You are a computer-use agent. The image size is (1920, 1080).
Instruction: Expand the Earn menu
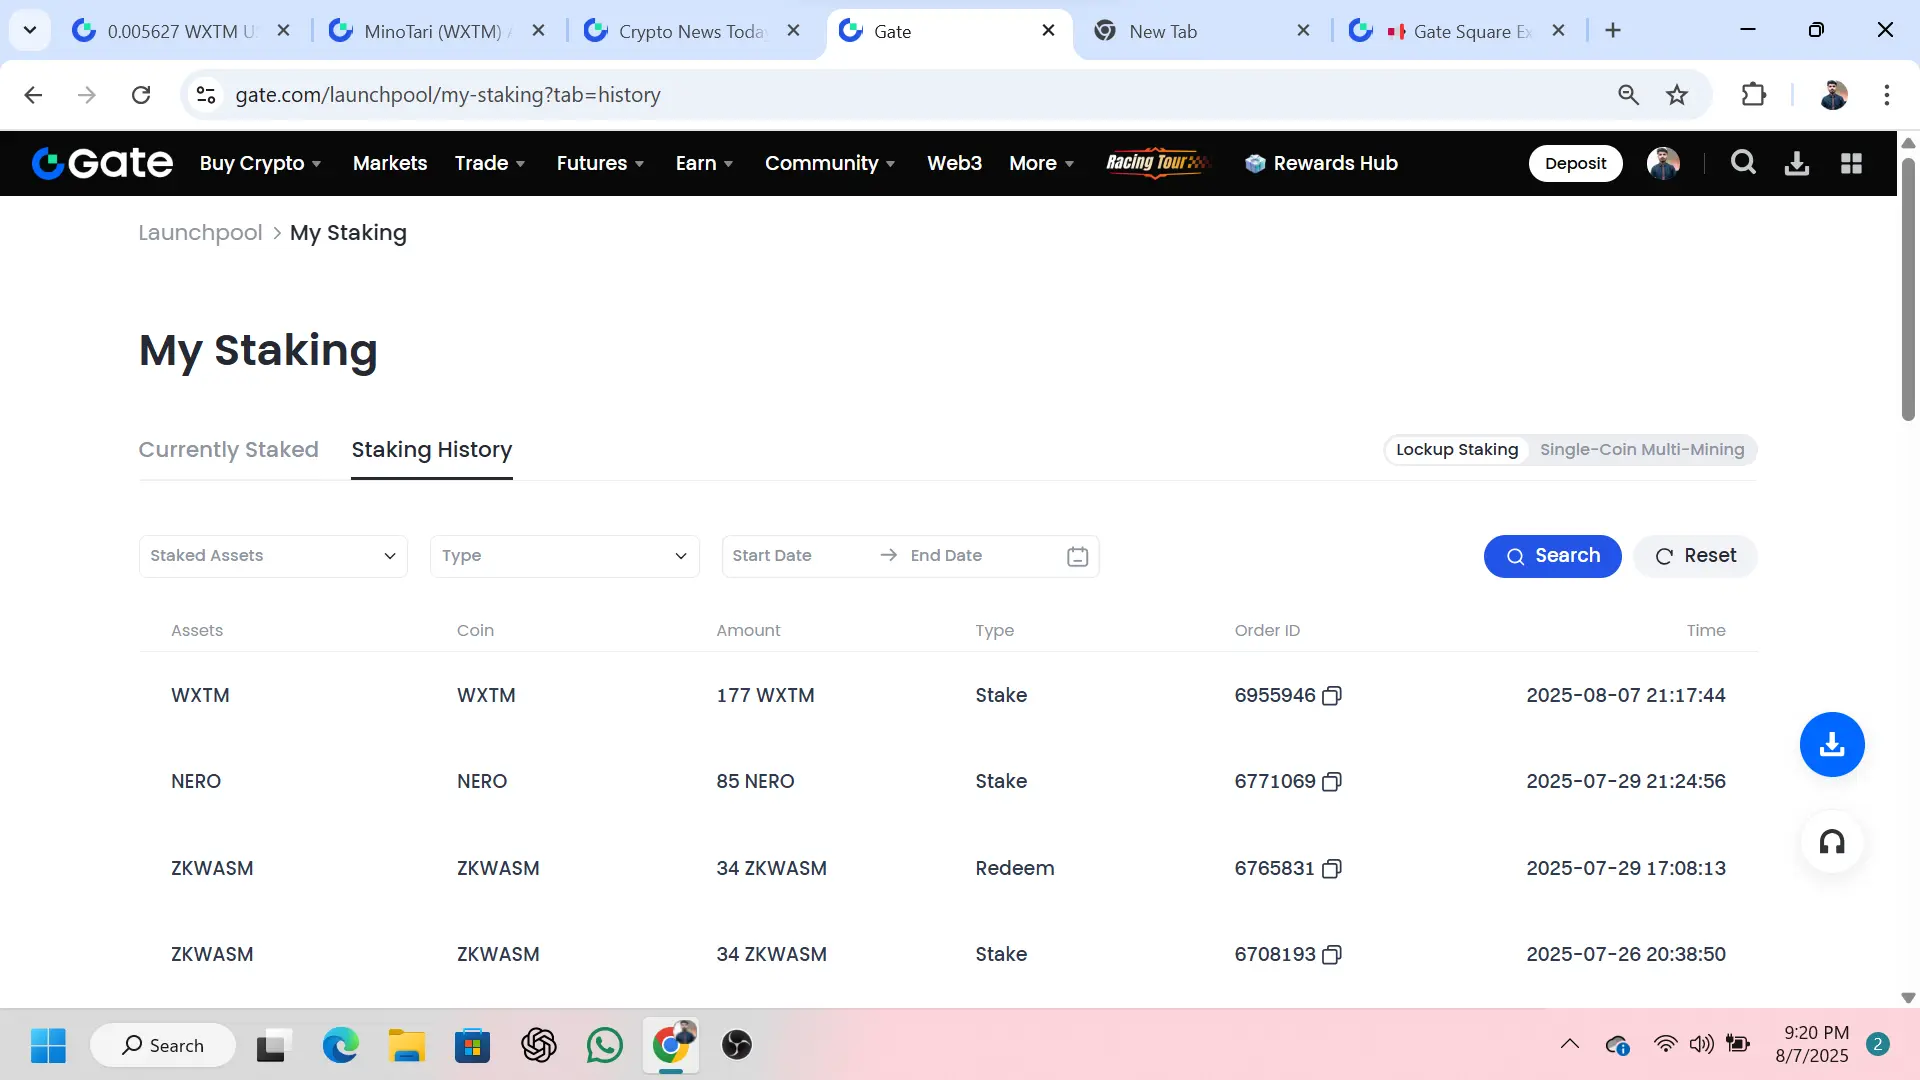704,163
